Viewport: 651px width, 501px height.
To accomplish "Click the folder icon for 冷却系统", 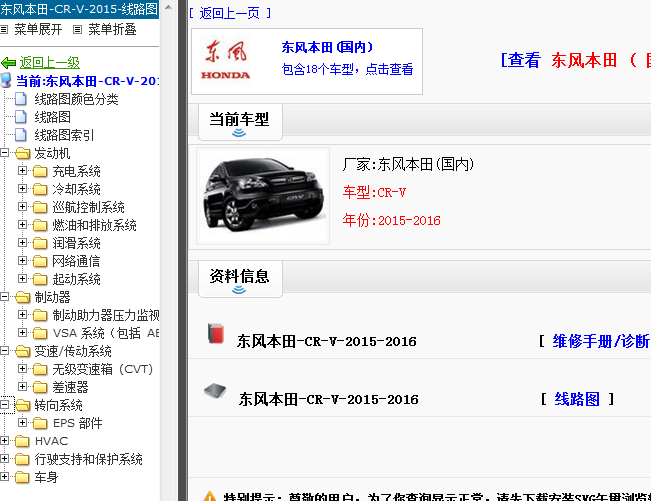I will 40,189.
